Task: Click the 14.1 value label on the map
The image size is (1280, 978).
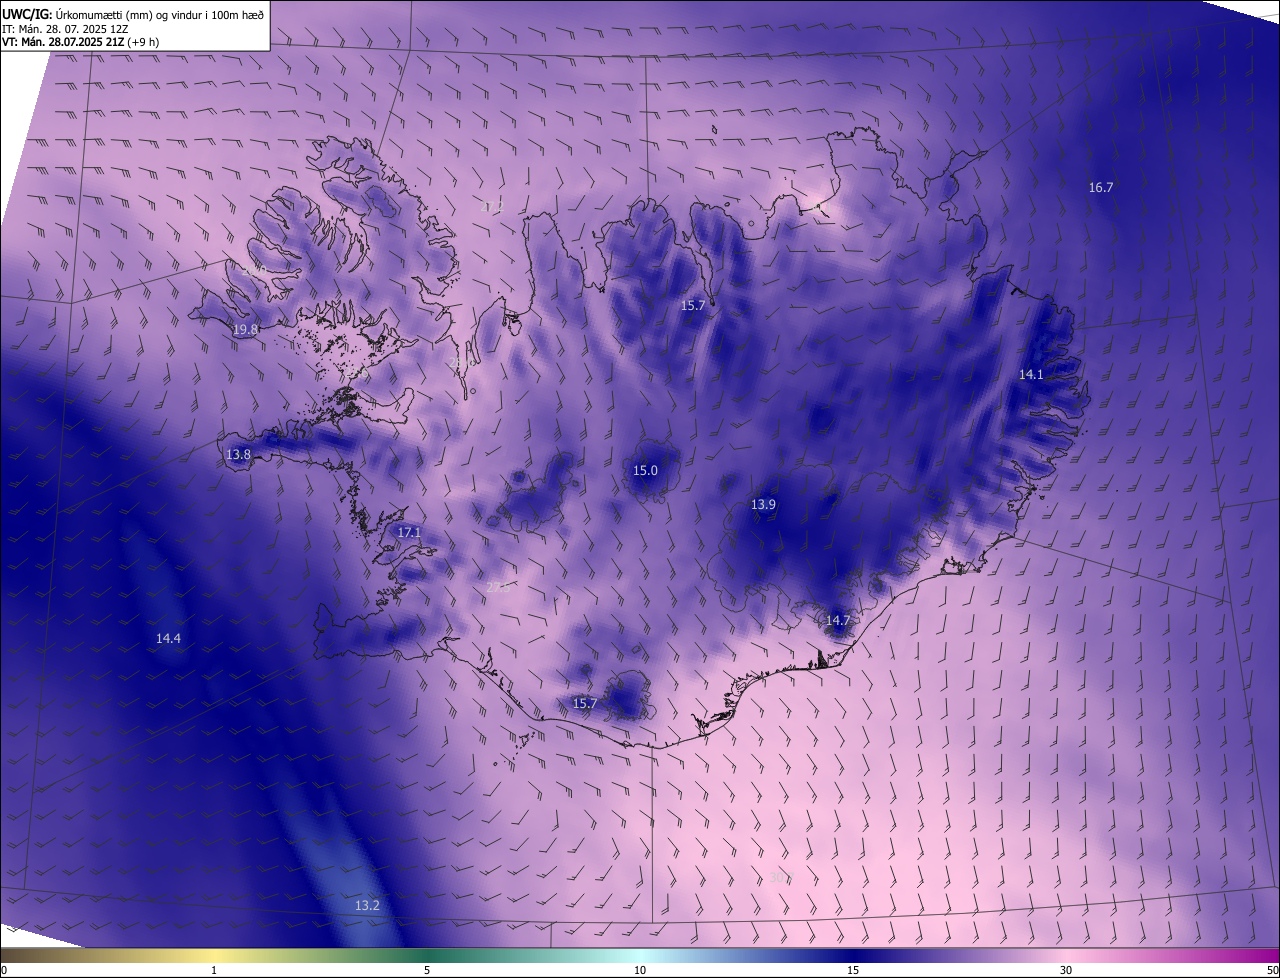Action: point(1031,374)
